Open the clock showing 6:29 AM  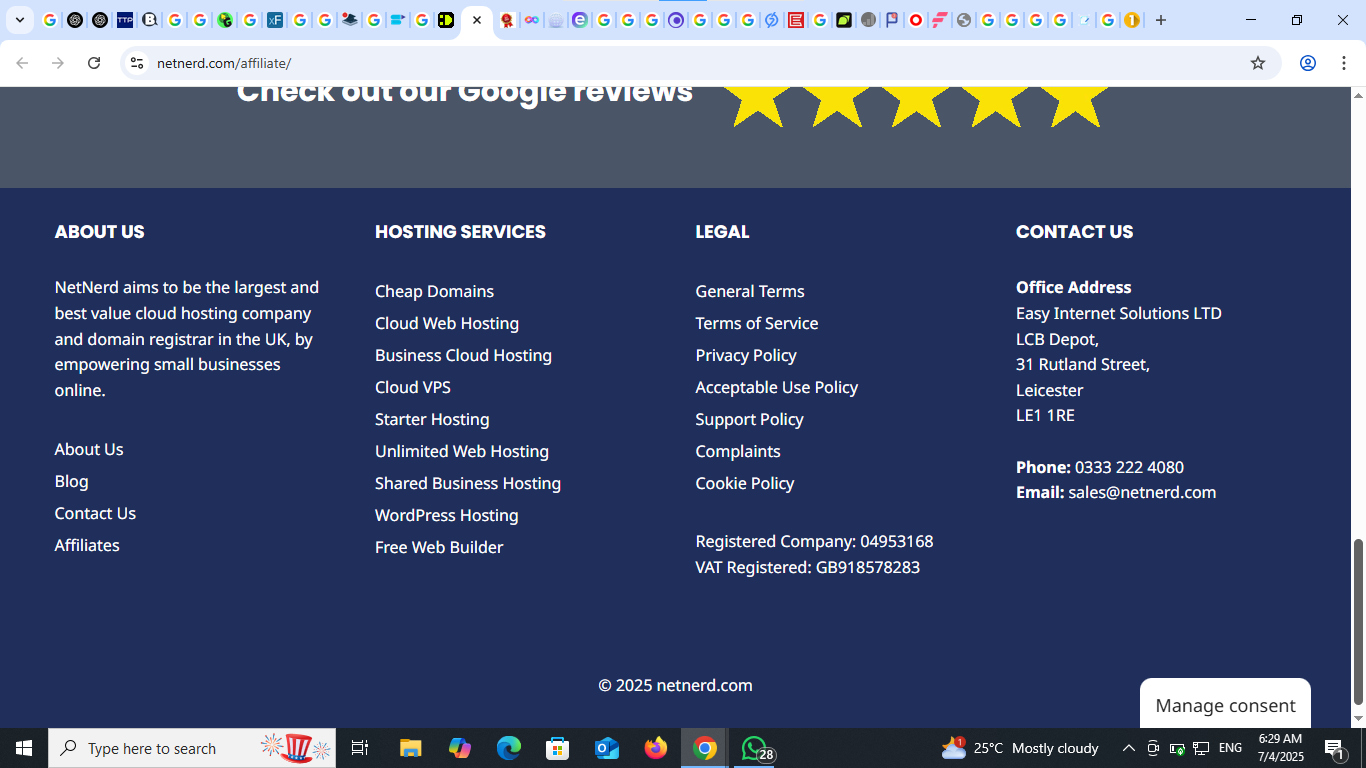pos(1280,748)
